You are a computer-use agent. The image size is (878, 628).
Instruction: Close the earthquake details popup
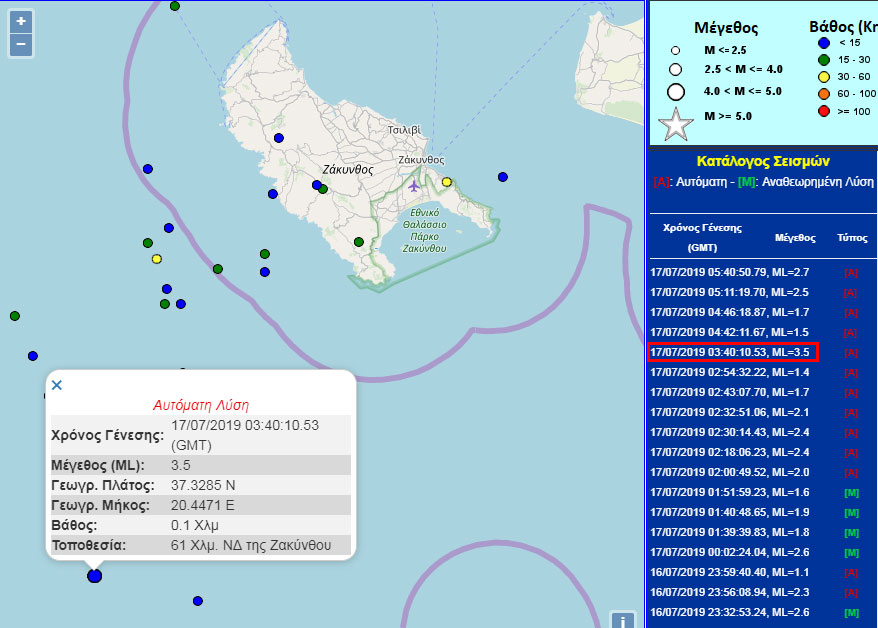click(x=57, y=385)
